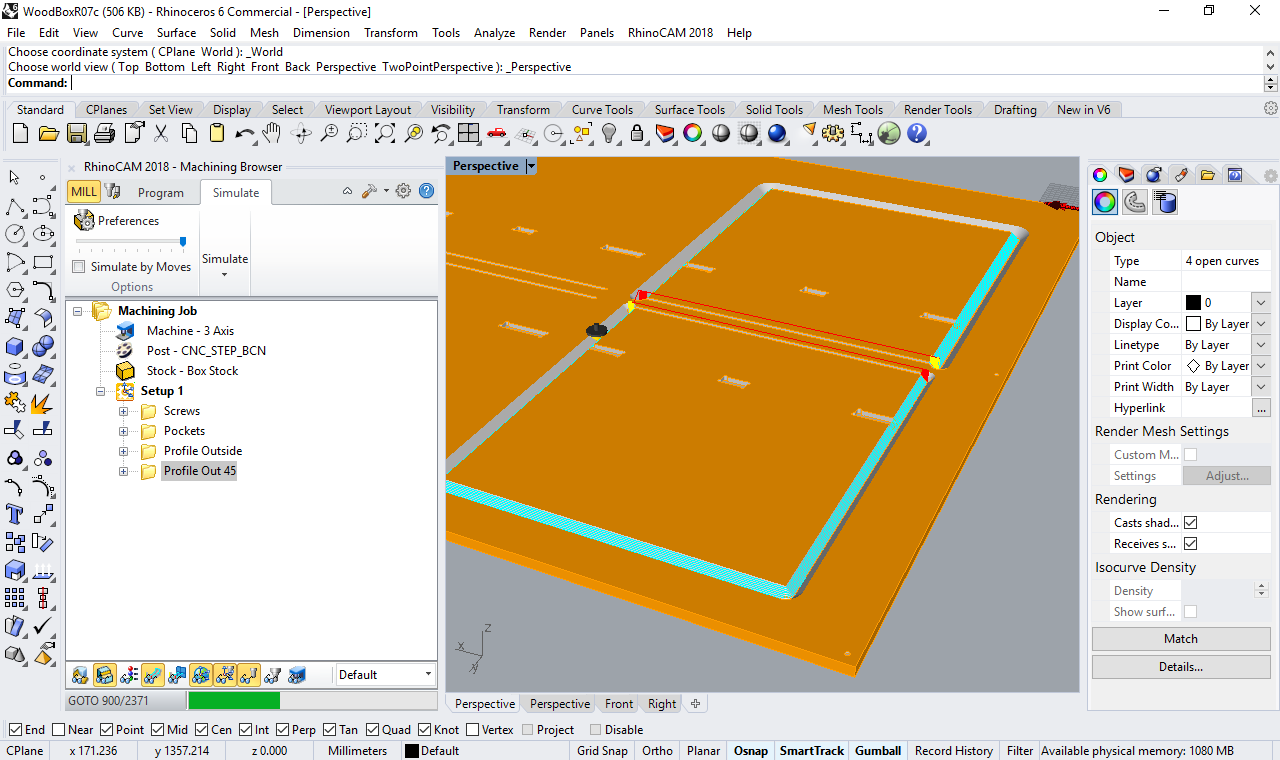
Task: Open the Analyze menu
Action: pos(494,33)
